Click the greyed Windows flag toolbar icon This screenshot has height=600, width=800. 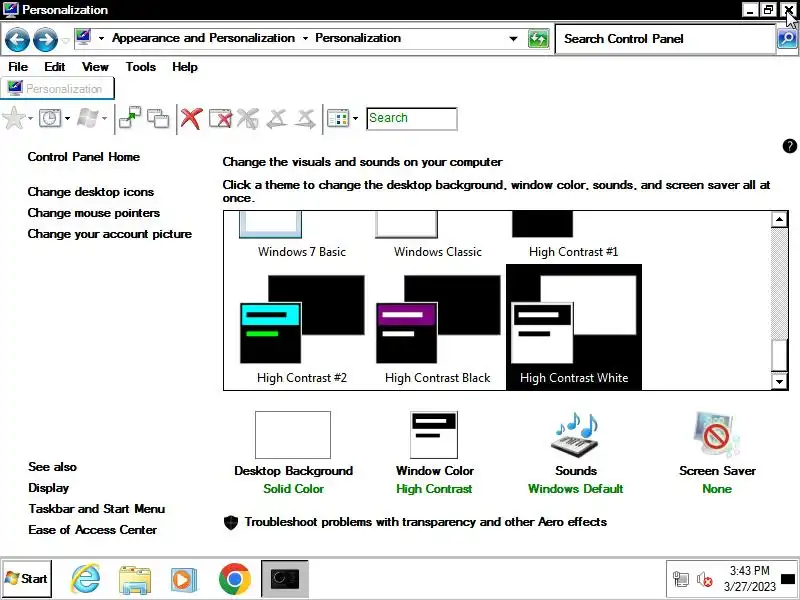point(87,118)
